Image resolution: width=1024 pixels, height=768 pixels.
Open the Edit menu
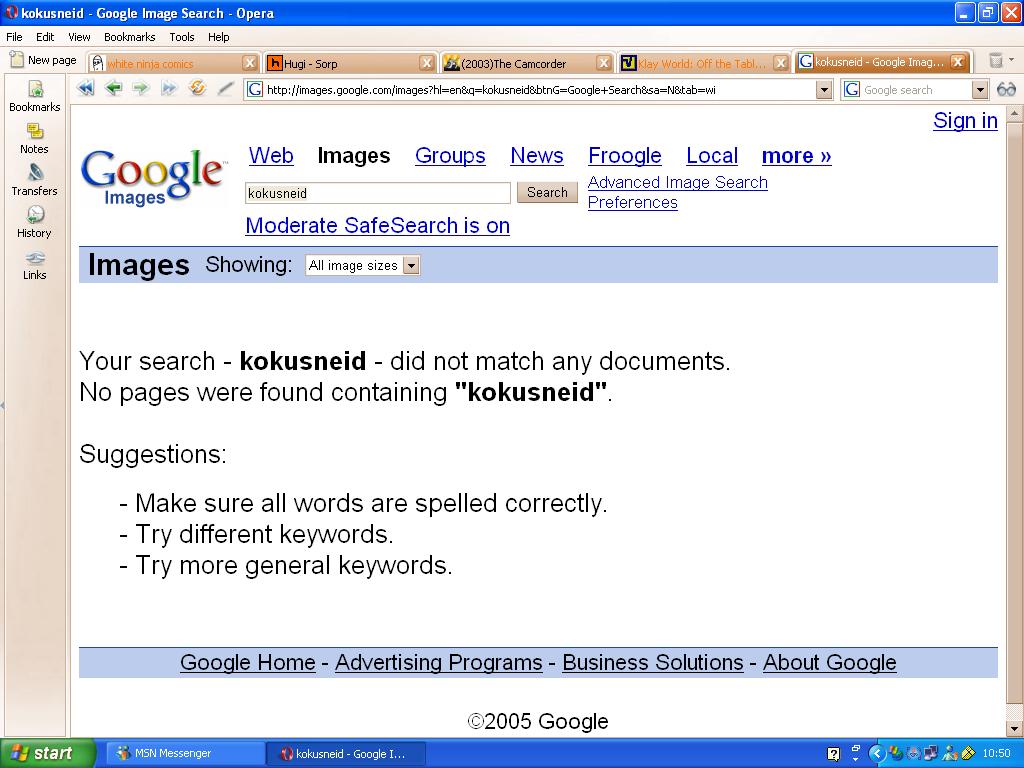(x=45, y=37)
